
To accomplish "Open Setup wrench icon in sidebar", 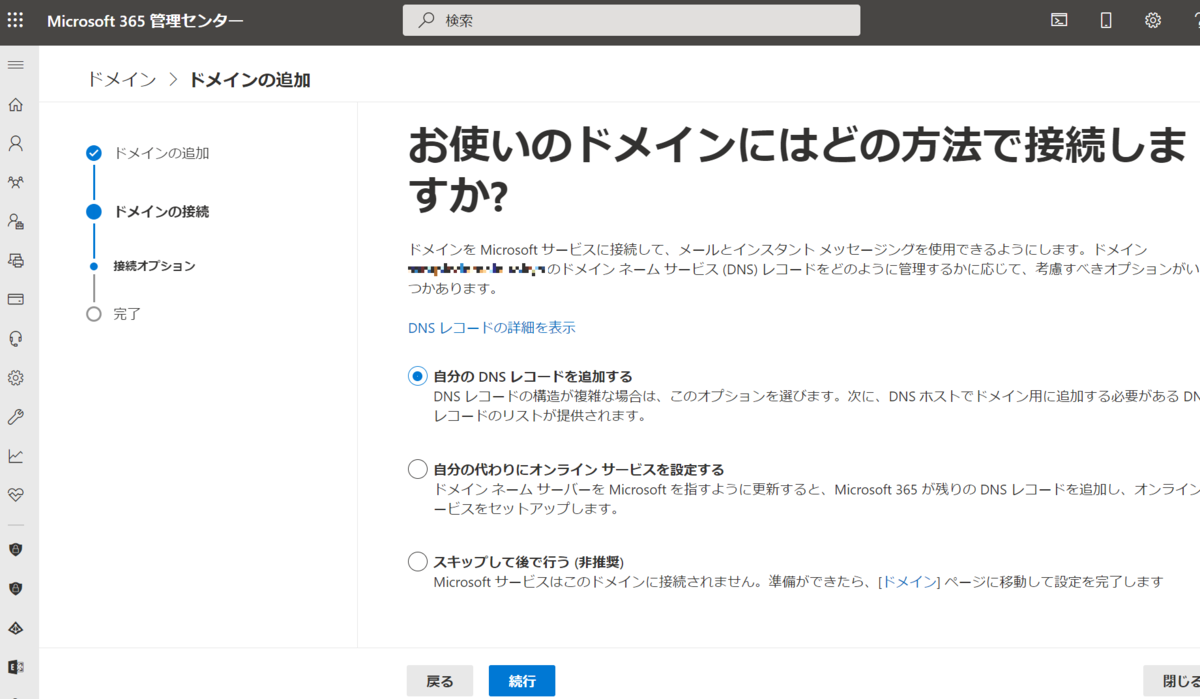I will click(15, 417).
